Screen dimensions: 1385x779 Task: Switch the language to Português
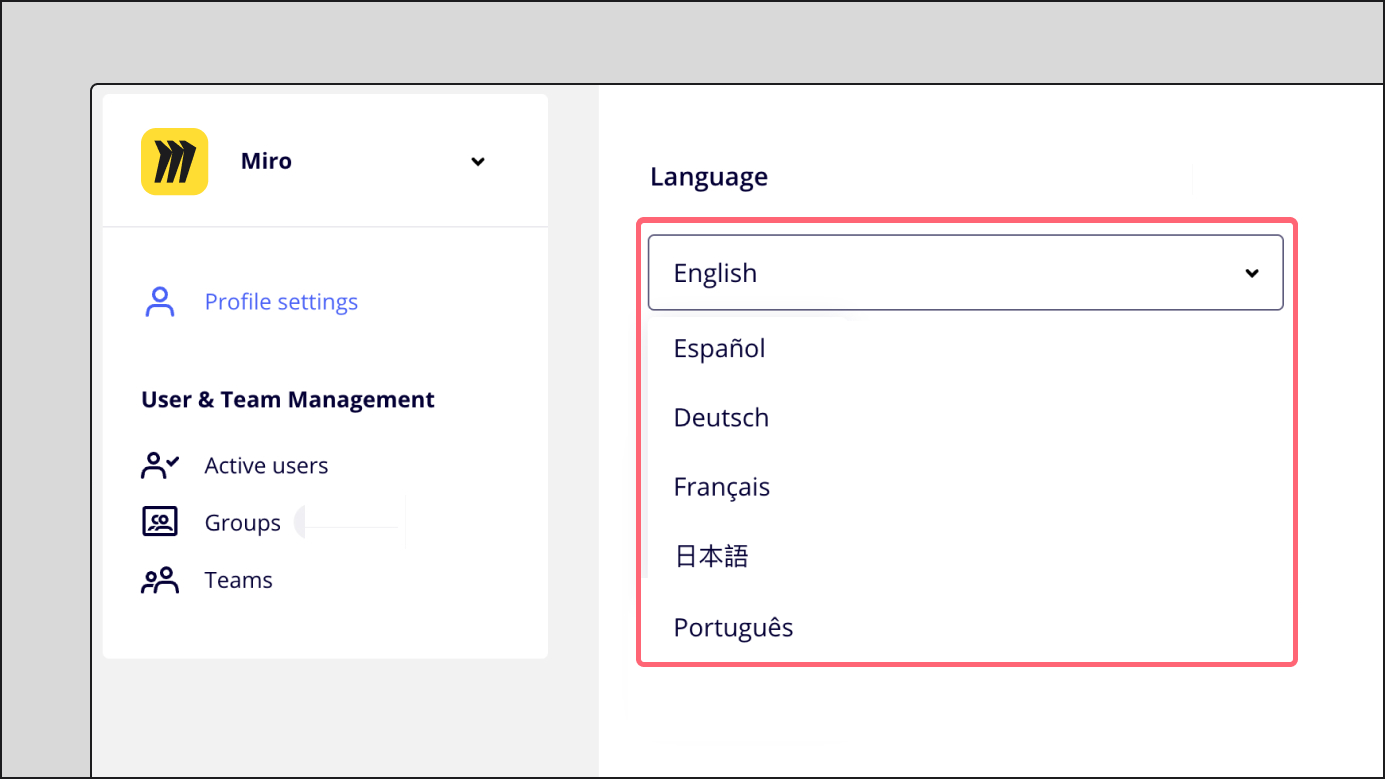click(x=733, y=628)
